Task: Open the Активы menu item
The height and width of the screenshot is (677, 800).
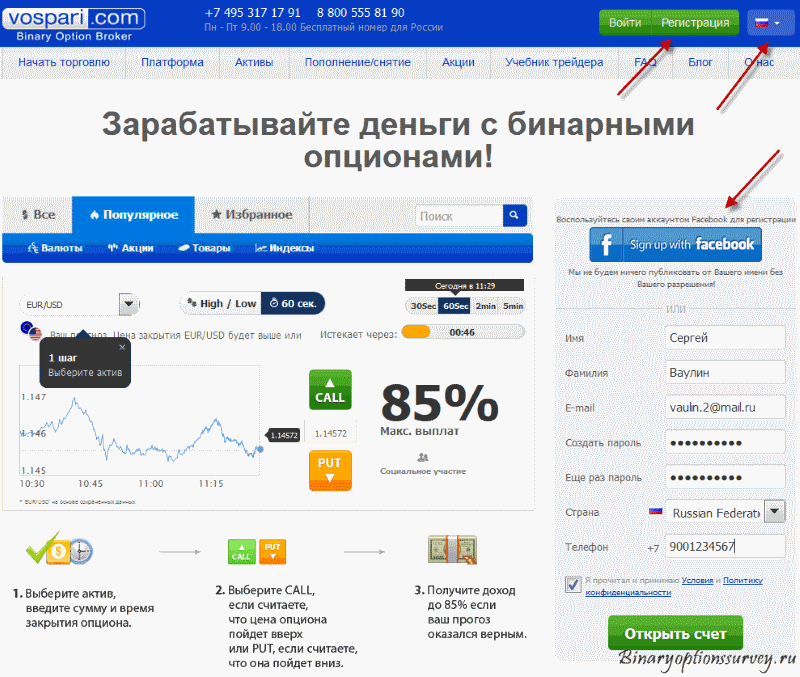Action: [x=254, y=62]
